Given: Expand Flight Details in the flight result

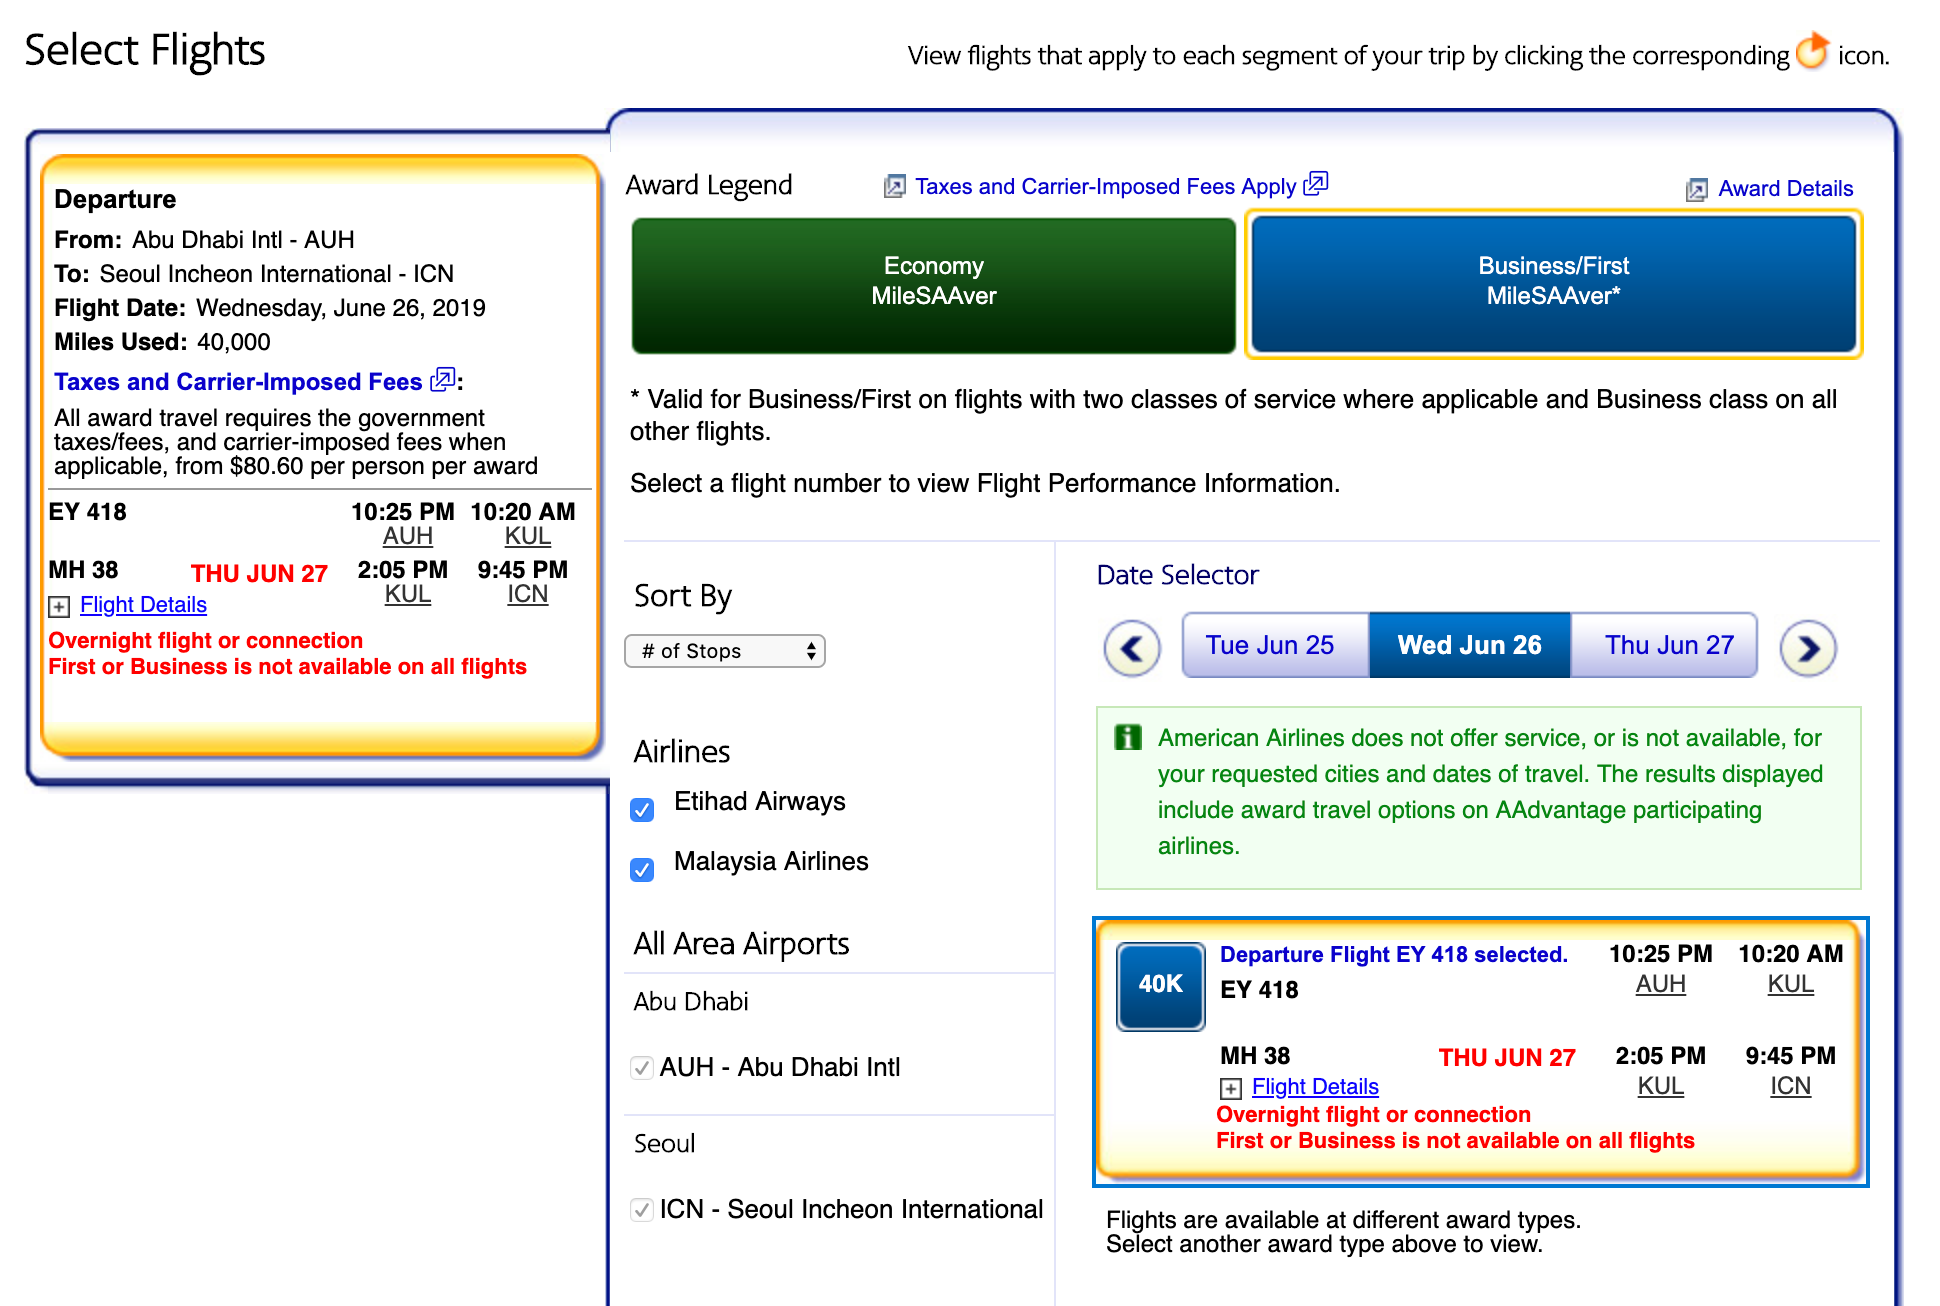Looking at the screenshot, I should [x=1314, y=1087].
